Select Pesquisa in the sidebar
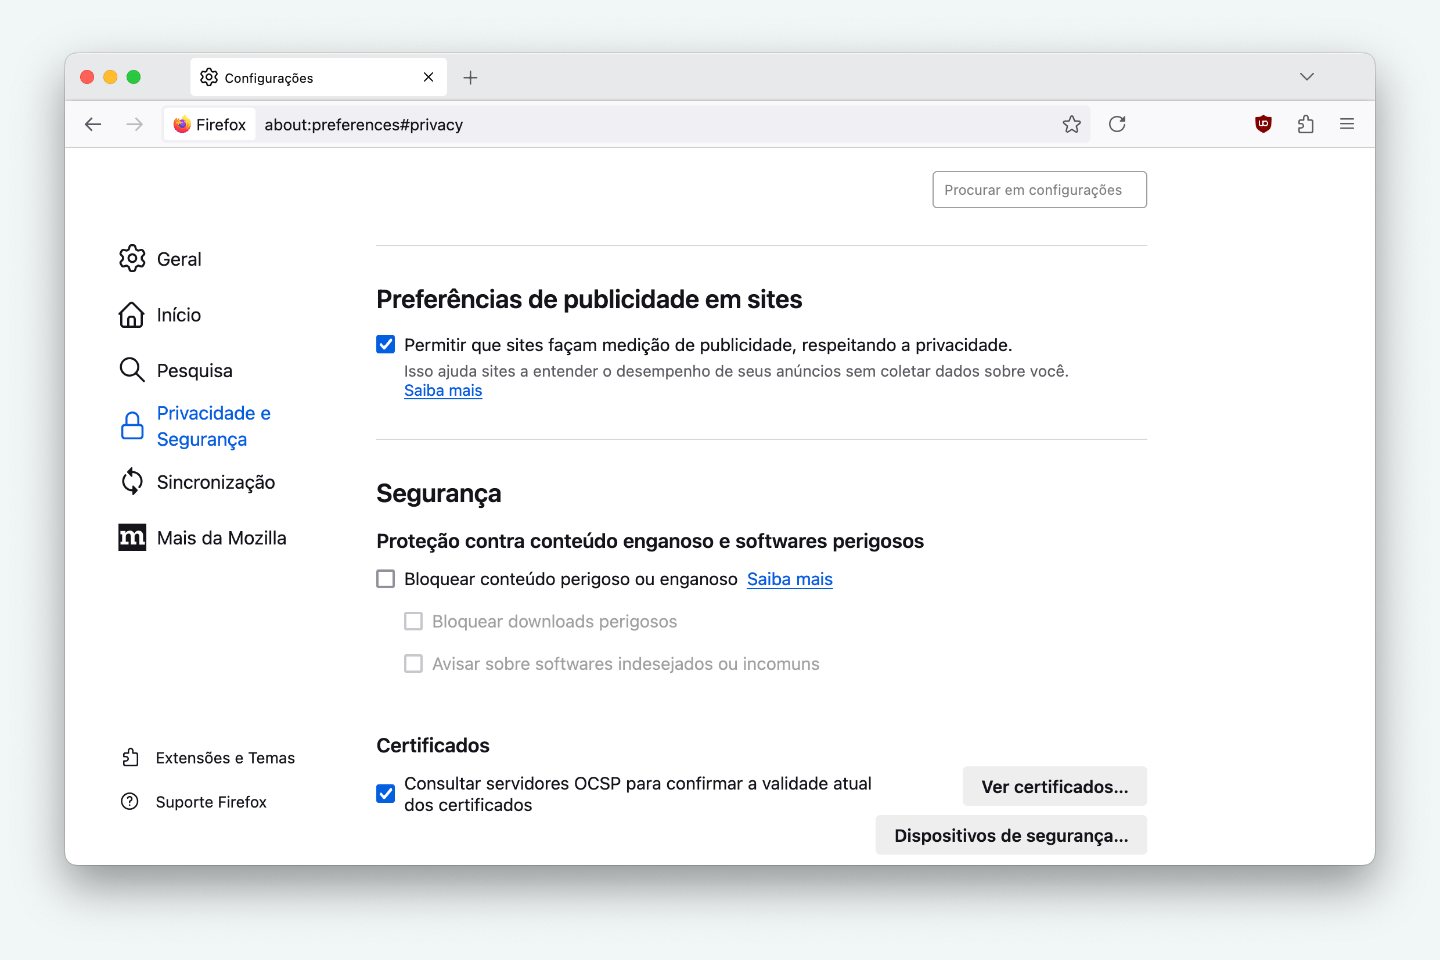Image resolution: width=1440 pixels, height=960 pixels. tap(194, 371)
